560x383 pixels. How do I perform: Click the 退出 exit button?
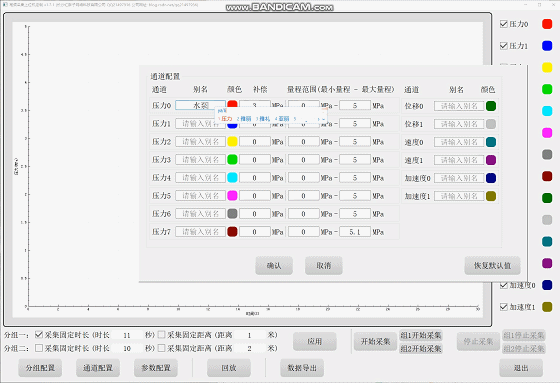click(x=521, y=368)
